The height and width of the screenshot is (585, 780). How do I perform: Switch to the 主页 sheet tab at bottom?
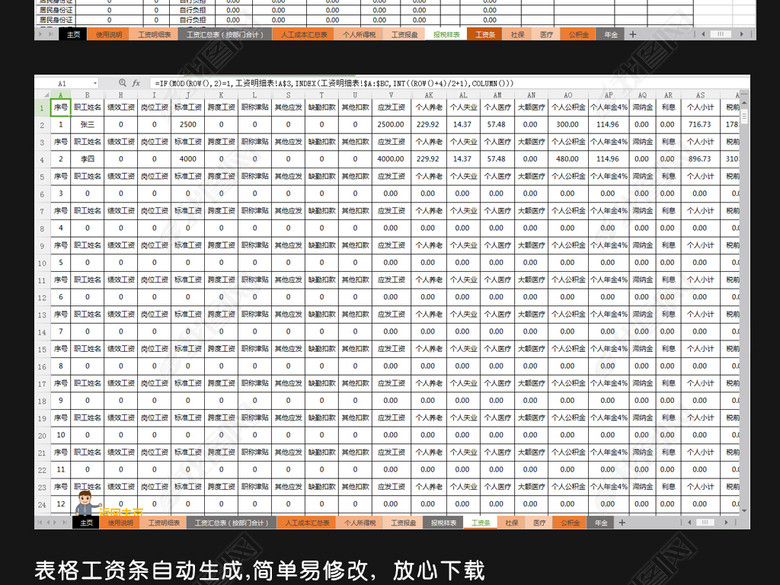(x=85, y=522)
